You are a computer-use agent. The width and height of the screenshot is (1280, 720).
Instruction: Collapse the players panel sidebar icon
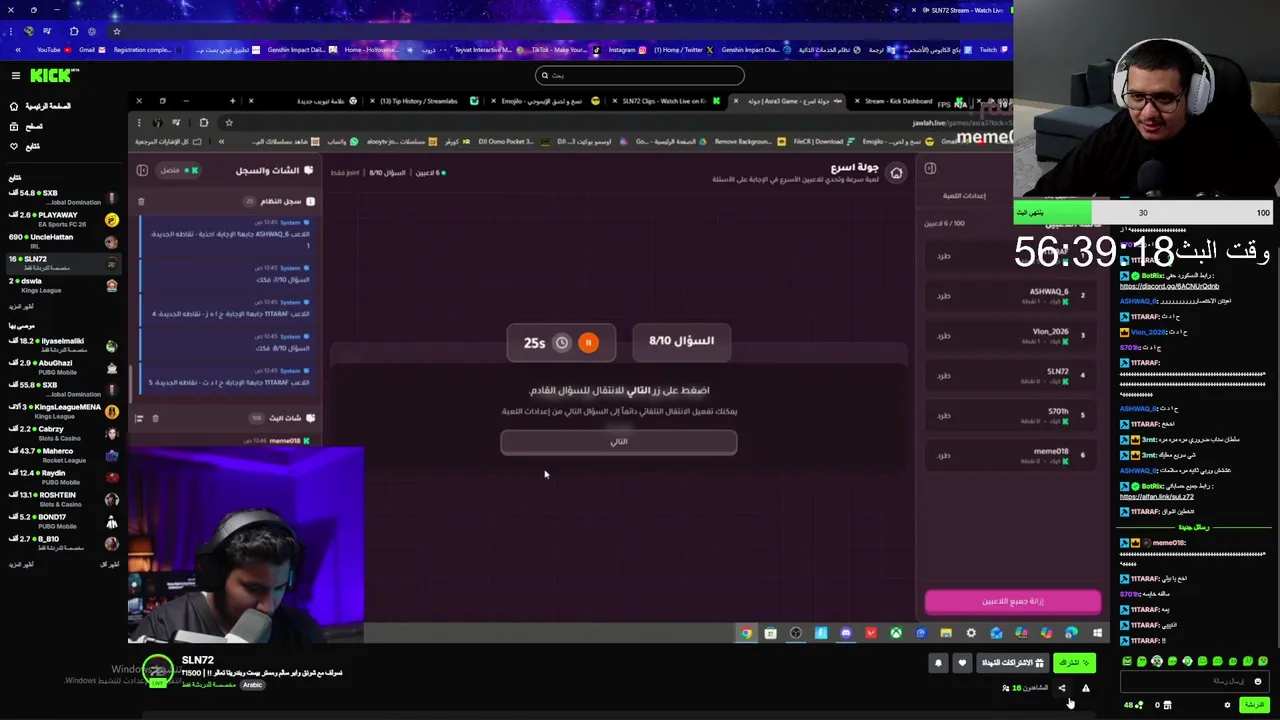[x=930, y=168]
